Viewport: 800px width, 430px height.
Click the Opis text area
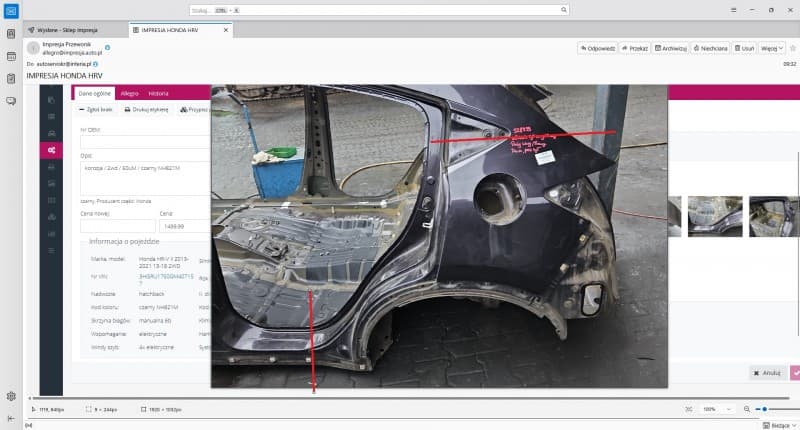[x=145, y=179]
